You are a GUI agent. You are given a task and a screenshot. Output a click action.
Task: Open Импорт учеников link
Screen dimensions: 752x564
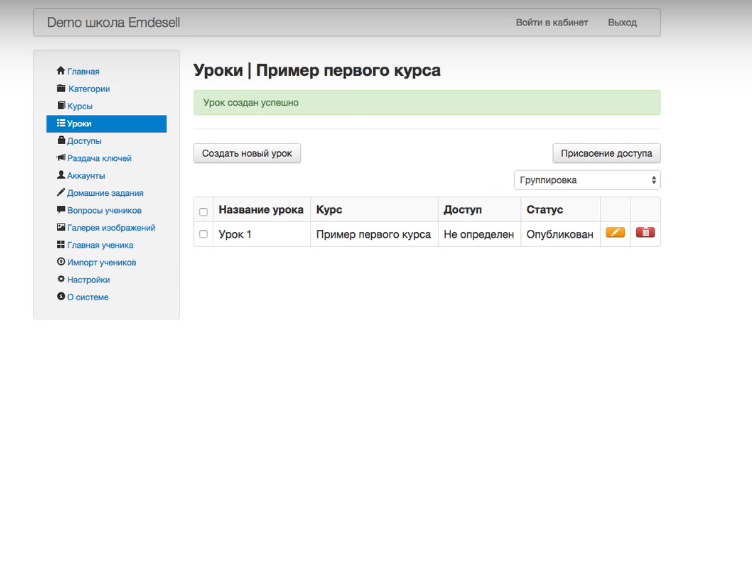coord(102,262)
